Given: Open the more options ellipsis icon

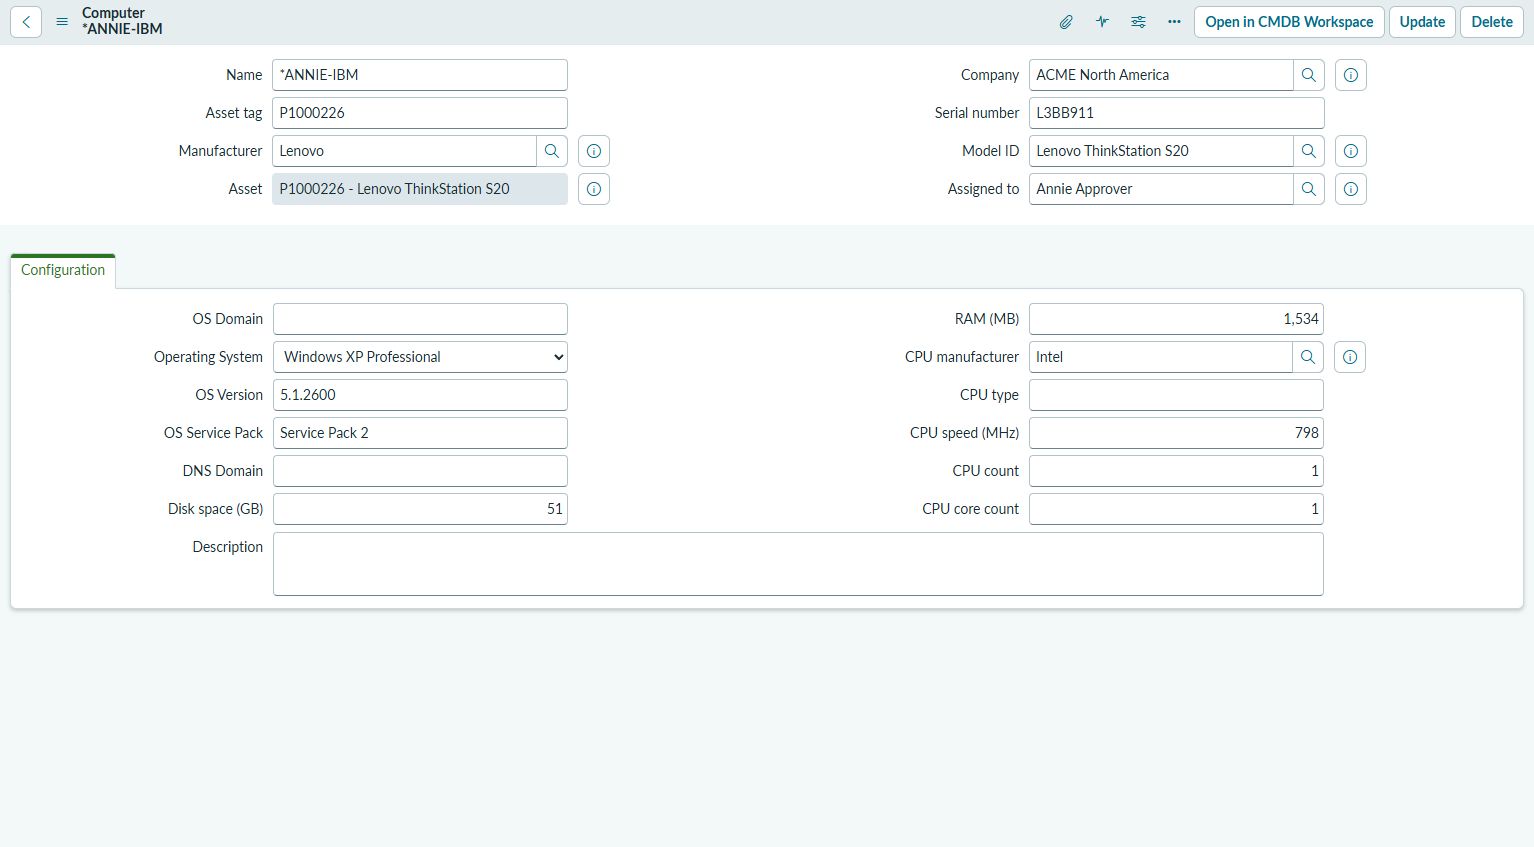Looking at the screenshot, I should (x=1174, y=22).
